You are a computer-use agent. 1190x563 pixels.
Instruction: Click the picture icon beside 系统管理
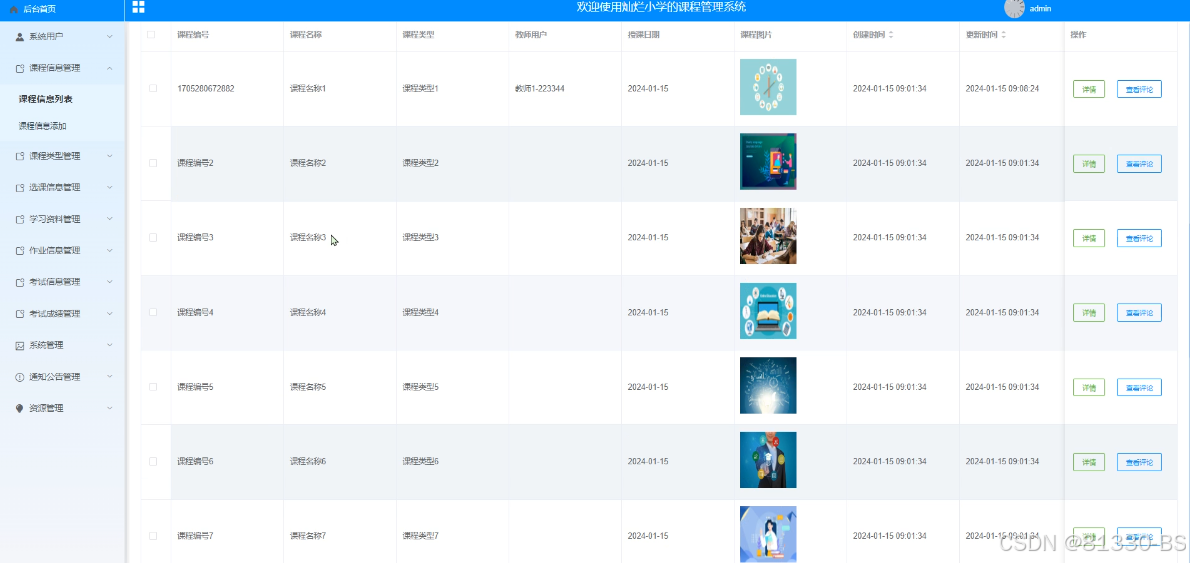pos(20,345)
